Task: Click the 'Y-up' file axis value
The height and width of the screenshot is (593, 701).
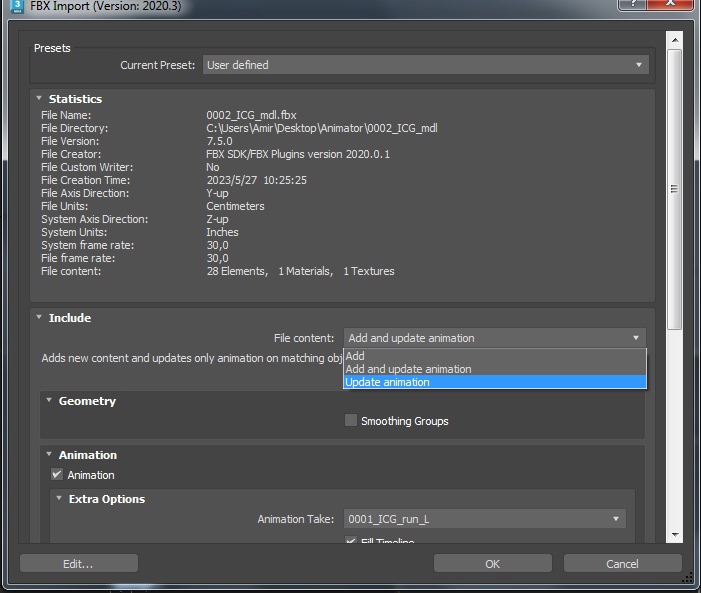Action: (217, 193)
